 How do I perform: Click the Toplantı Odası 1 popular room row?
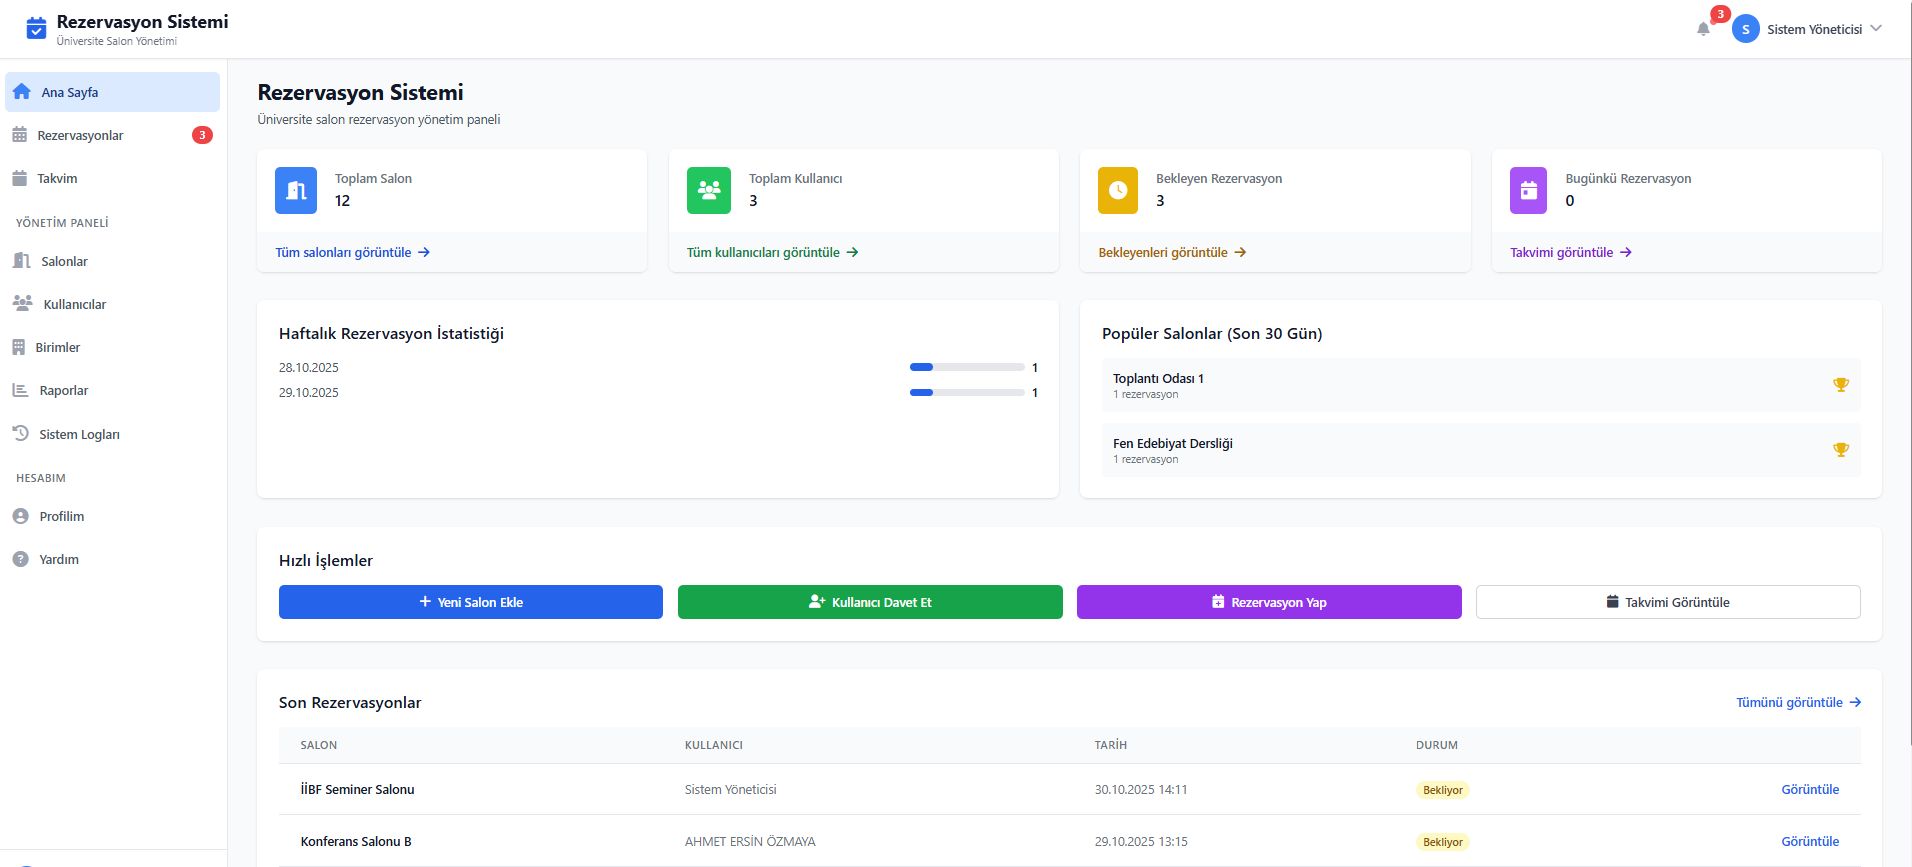coord(1481,385)
